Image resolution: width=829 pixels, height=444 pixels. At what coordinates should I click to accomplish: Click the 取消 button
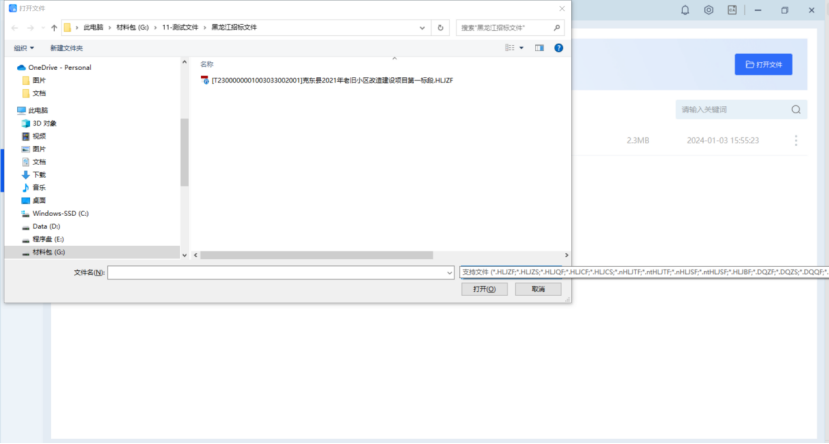[538, 289]
